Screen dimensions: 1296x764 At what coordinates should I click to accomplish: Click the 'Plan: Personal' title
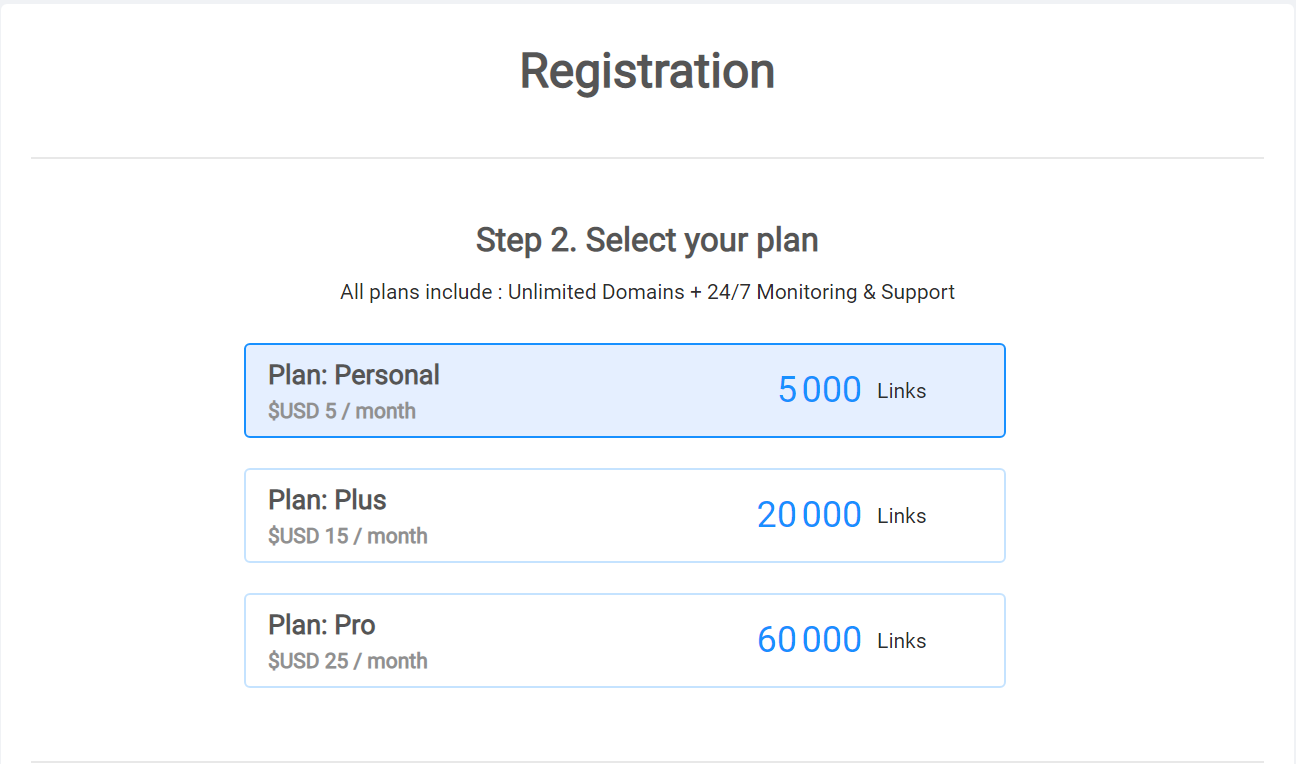pyautogui.click(x=354, y=375)
